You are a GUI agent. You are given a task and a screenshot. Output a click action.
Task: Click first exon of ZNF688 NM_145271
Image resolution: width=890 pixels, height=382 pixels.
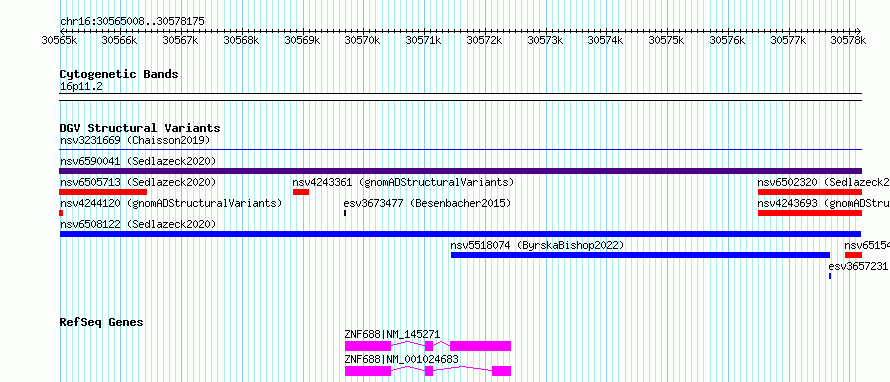pos(368,346)
